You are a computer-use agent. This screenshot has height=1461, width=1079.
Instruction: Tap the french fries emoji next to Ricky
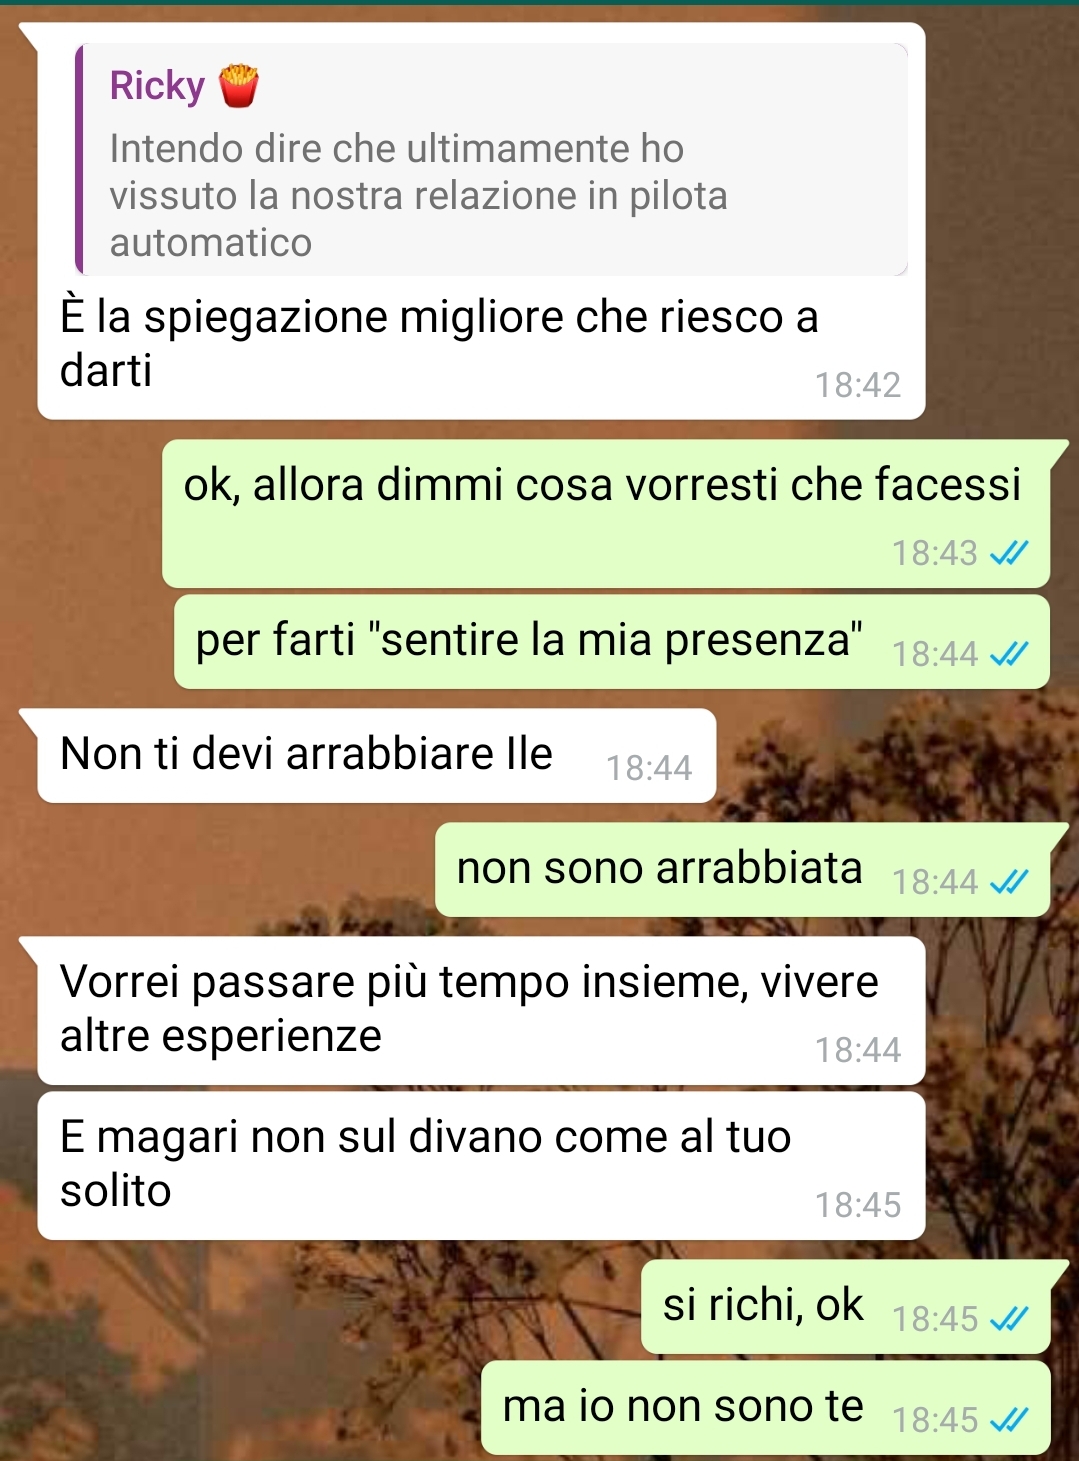(238, 86)
